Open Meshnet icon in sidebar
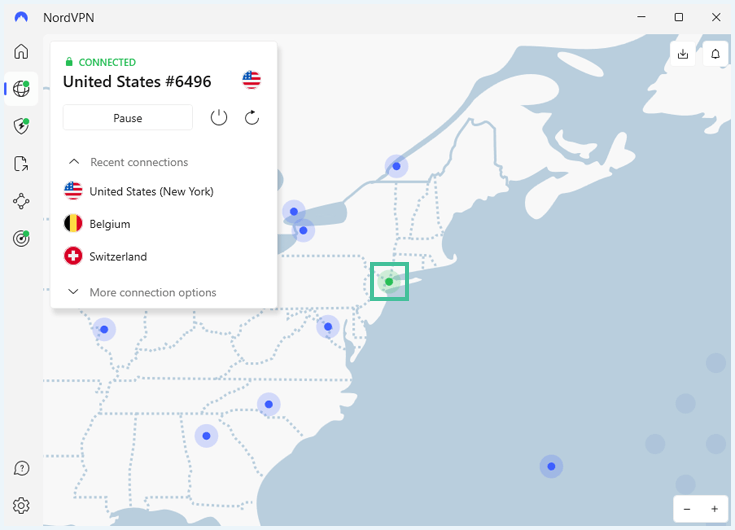Image resolution: width=735 pixels, height=530 pixels. pos(21,202)
